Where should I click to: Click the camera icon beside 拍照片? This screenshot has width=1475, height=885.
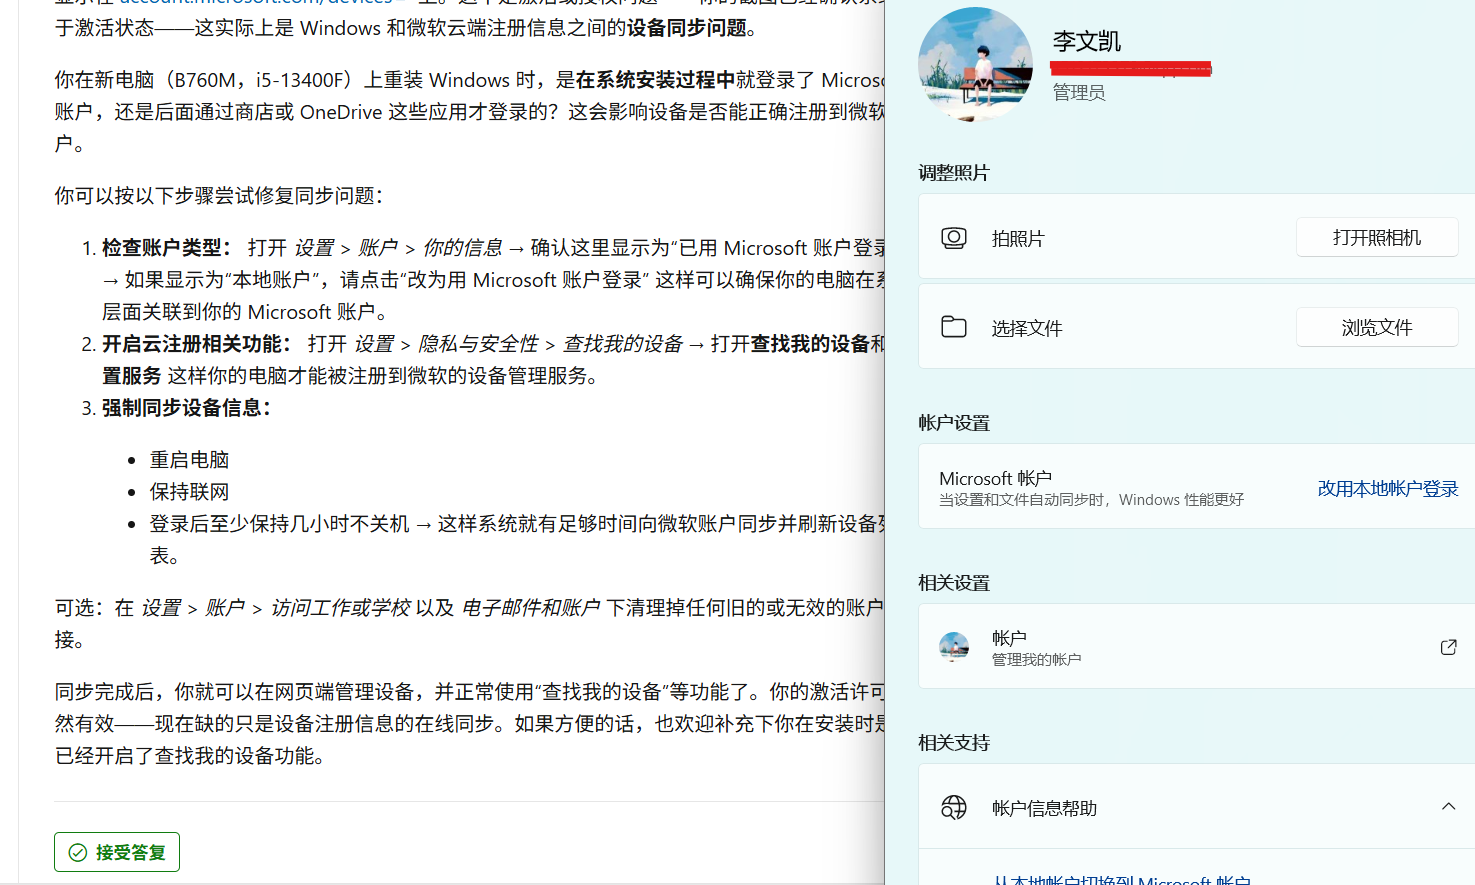click(x=954, y=238)
